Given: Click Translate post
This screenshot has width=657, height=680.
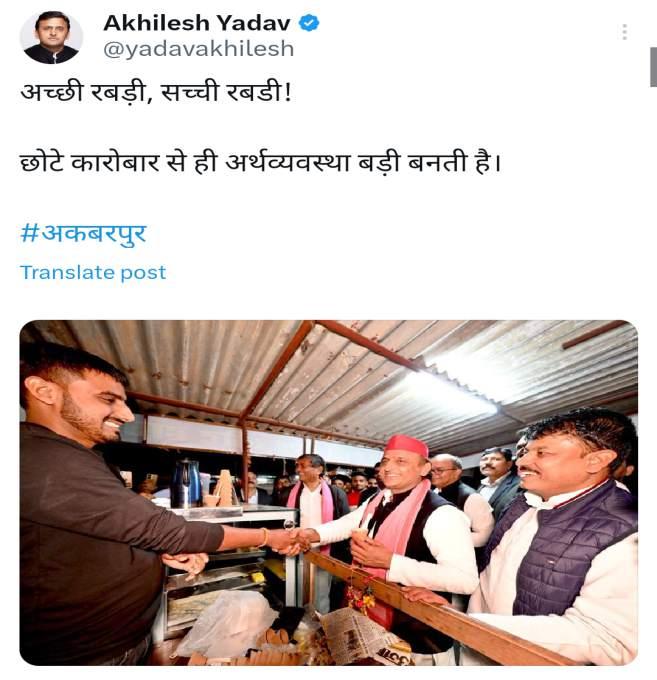Looking at the screenshot, I should click(93, 273).
